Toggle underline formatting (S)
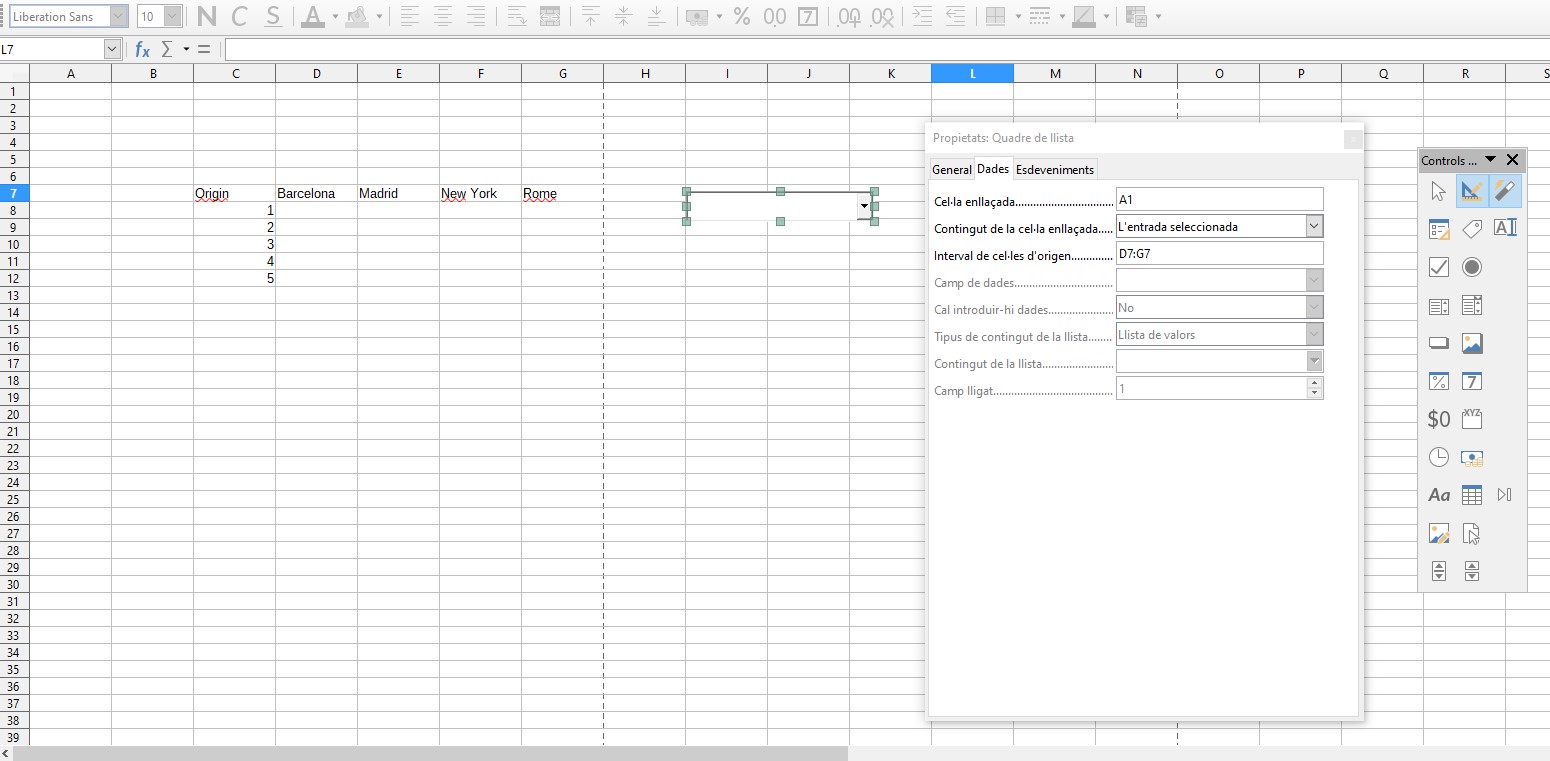1550x761 pixels. pos(272,16)
